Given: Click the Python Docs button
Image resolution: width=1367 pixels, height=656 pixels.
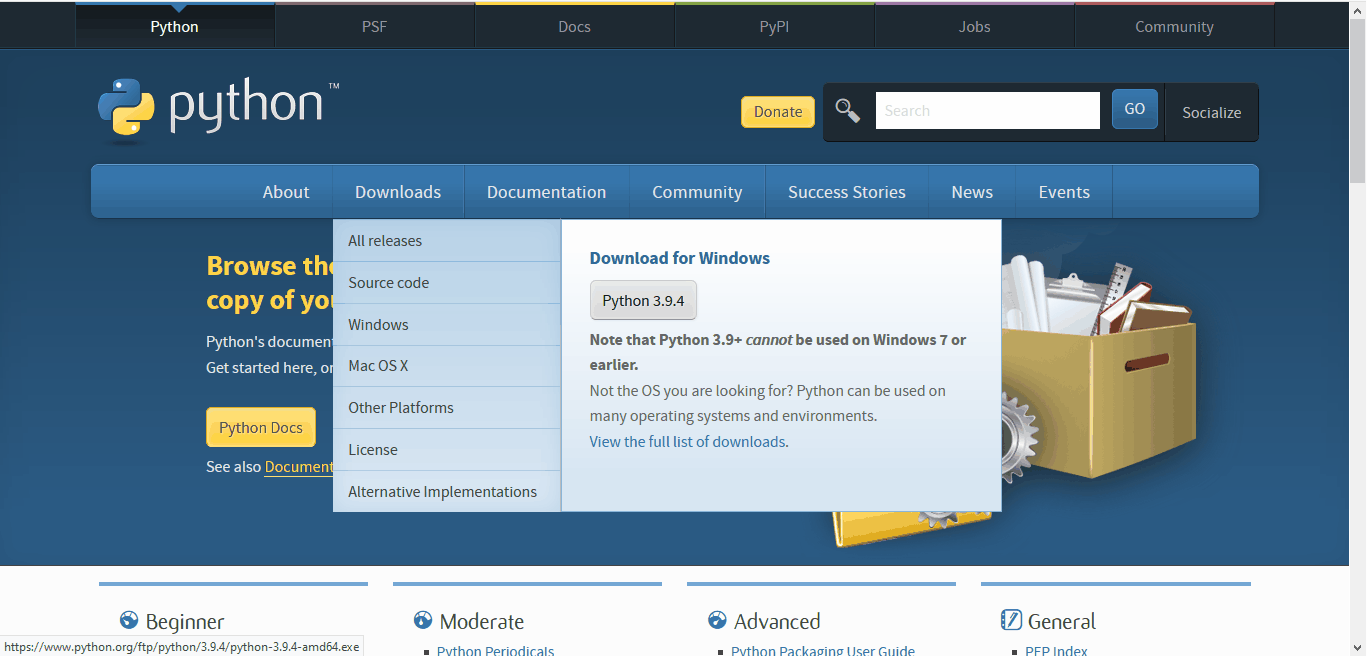Looking at the screenshot, I should pos(261,427).
